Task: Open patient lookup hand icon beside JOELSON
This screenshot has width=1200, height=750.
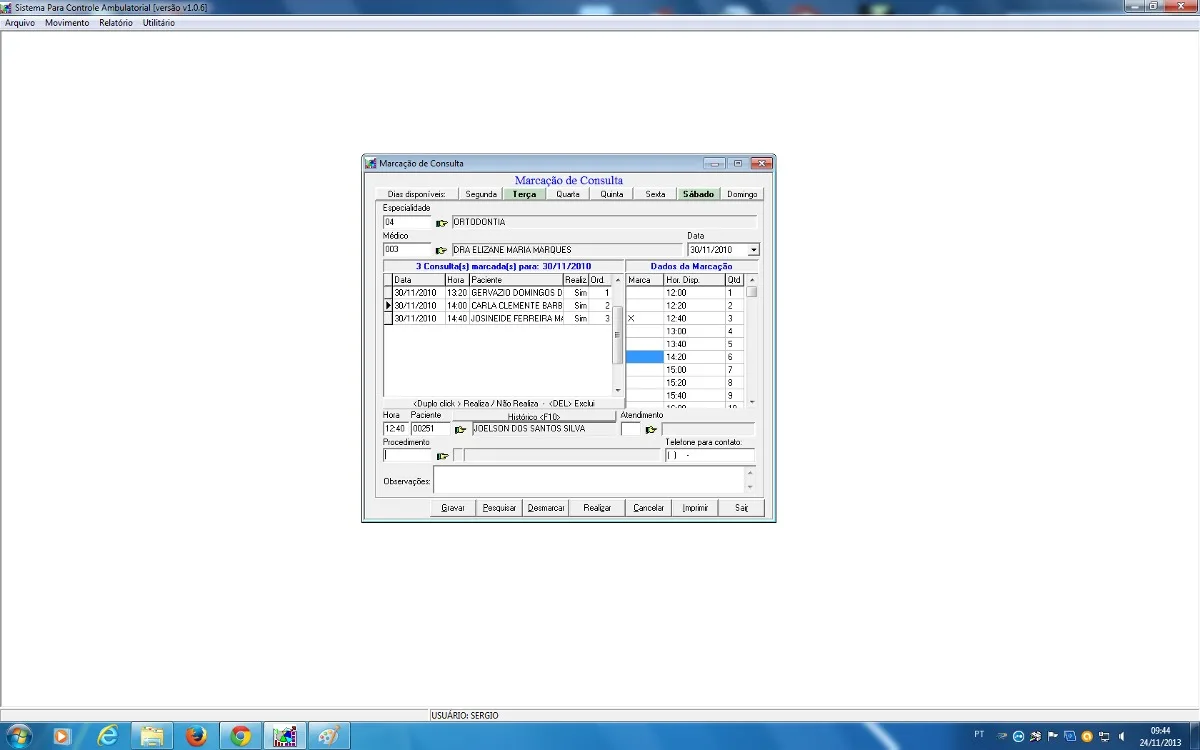Action: pyautogui.click(x=461, y=429)
